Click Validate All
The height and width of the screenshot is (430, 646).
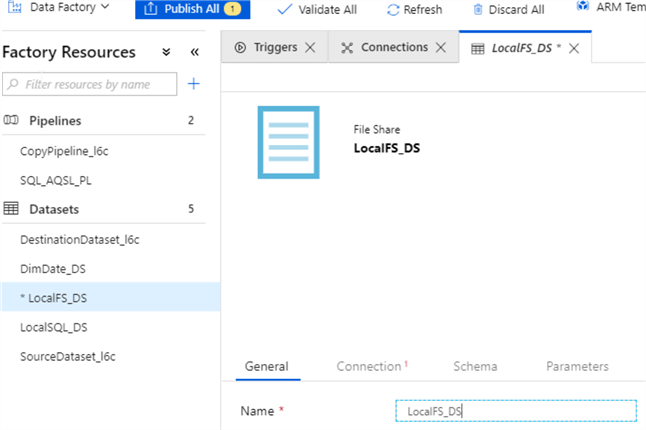tap(317, 9)
